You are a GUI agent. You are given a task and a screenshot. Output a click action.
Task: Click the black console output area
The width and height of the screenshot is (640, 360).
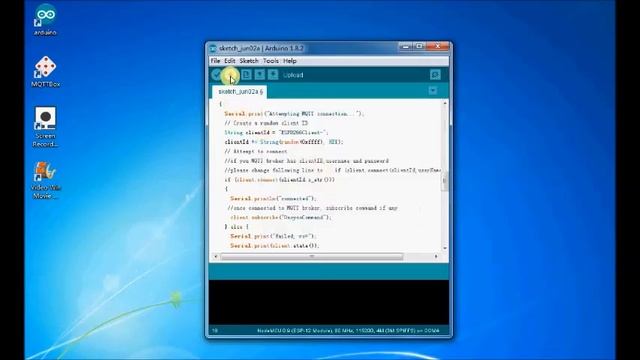329,302
